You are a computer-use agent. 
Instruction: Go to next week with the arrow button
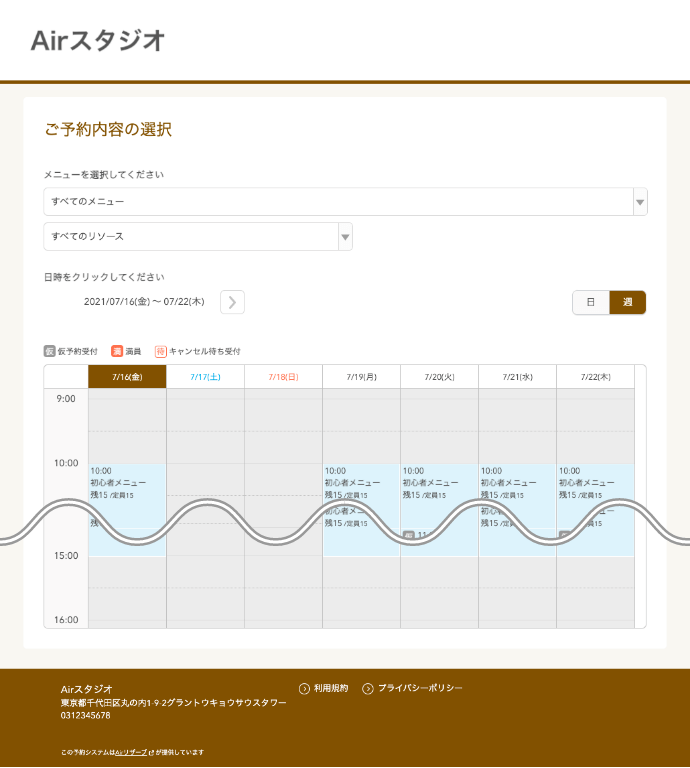[232, 302]
